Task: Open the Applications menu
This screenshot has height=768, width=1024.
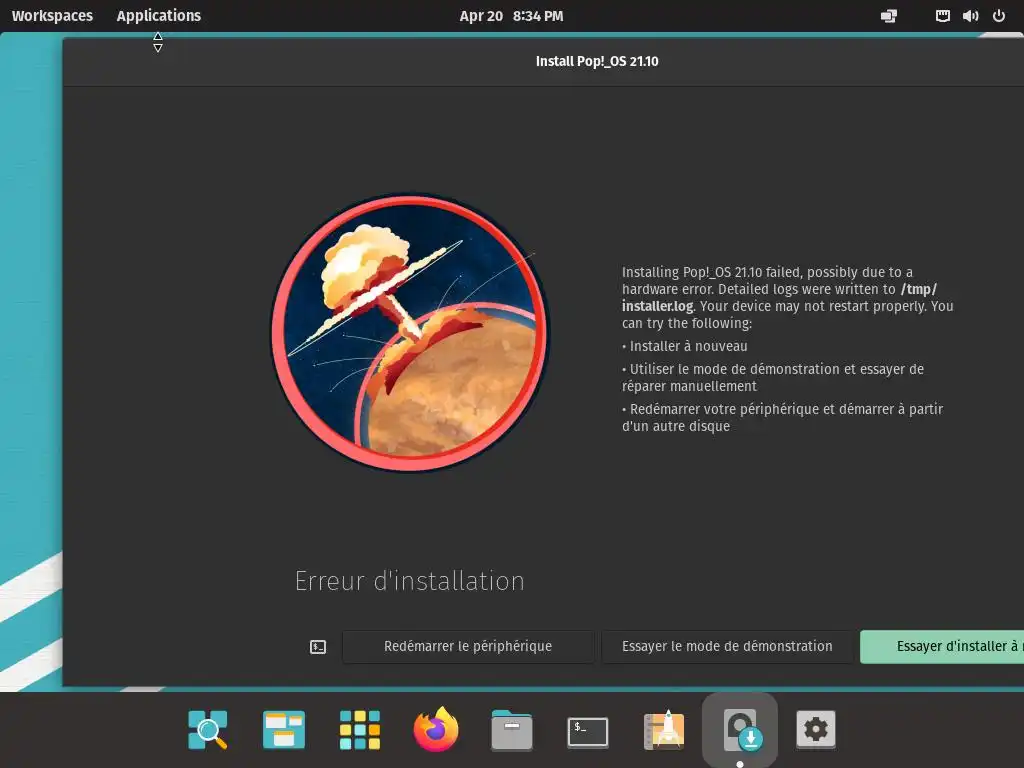Action: (x=159, y=16)
